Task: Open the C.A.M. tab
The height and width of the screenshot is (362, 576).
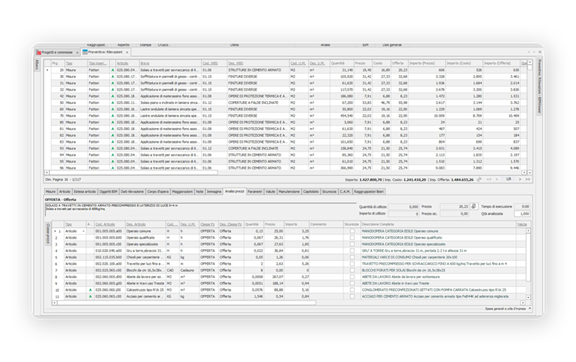Action: [x=345, y=191]
